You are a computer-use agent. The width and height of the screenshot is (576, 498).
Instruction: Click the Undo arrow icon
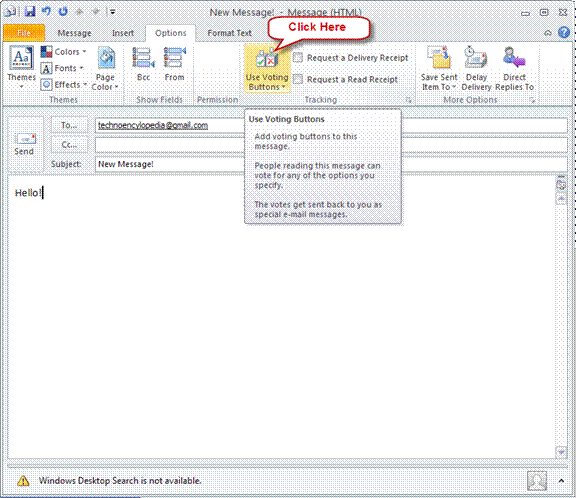point(46,11)
